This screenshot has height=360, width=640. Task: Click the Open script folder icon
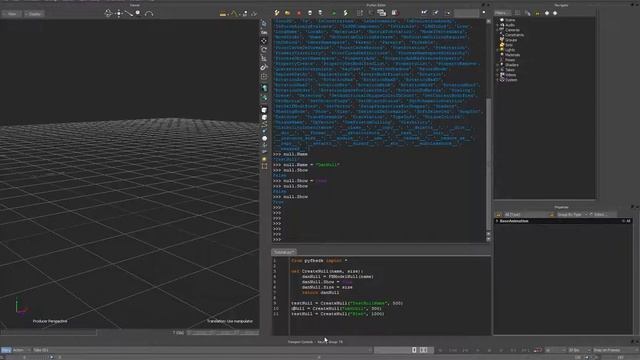point(288,13)
